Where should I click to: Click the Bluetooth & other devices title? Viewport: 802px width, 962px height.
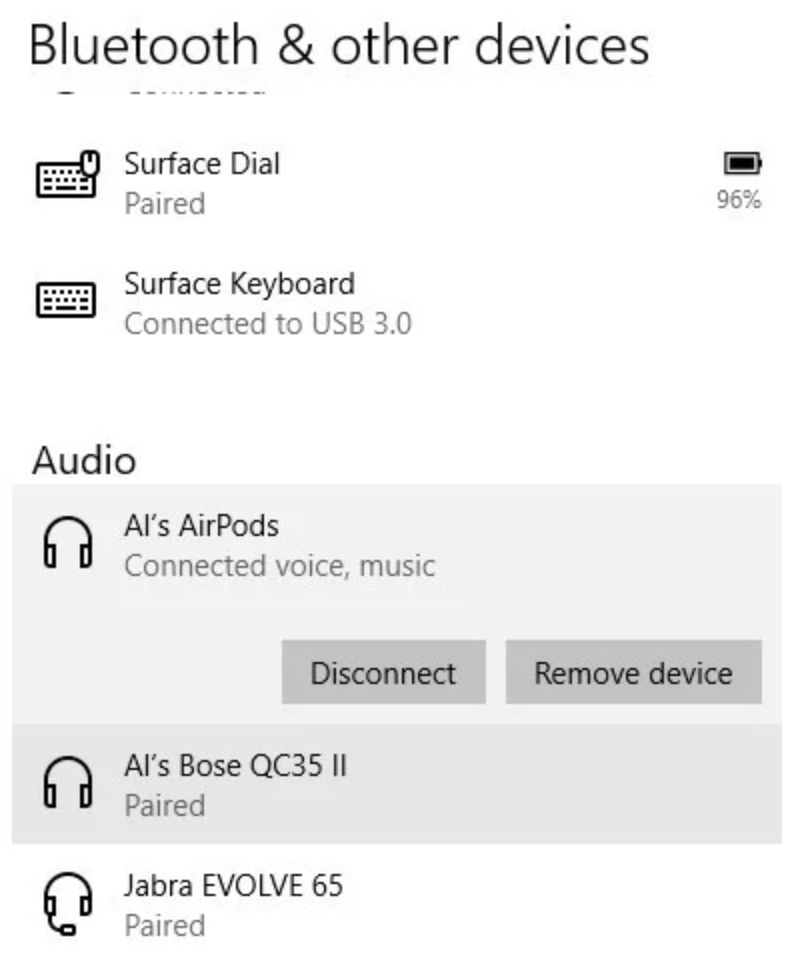(339, 45)
